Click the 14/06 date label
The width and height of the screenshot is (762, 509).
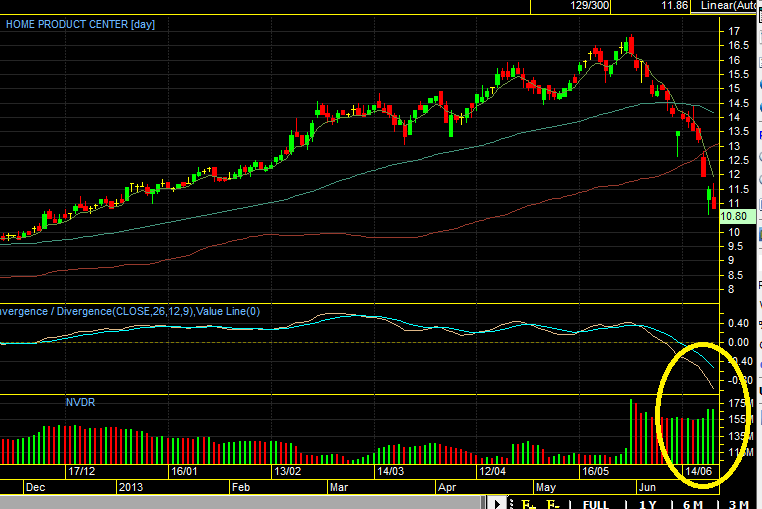(698, 471)
